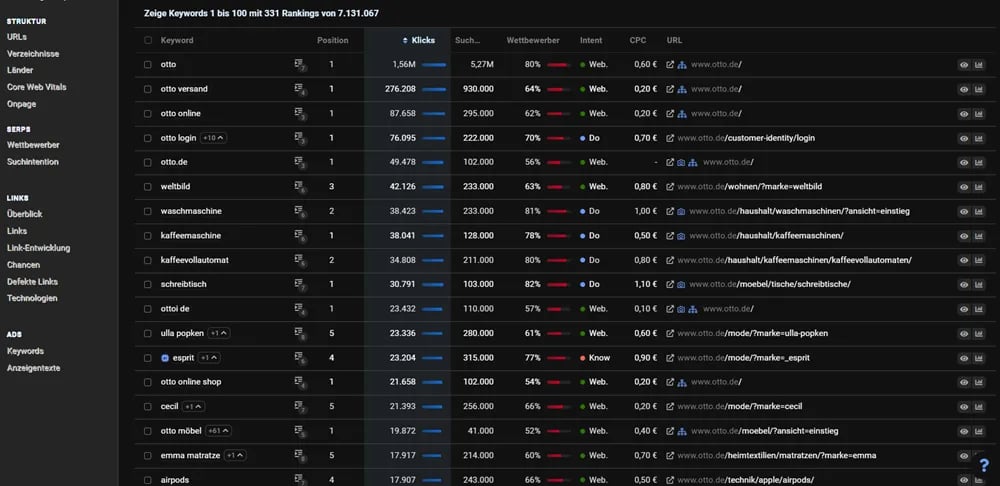
Task: Expand '+61' variants for otto möbel
Action: [x=218, y=431]
